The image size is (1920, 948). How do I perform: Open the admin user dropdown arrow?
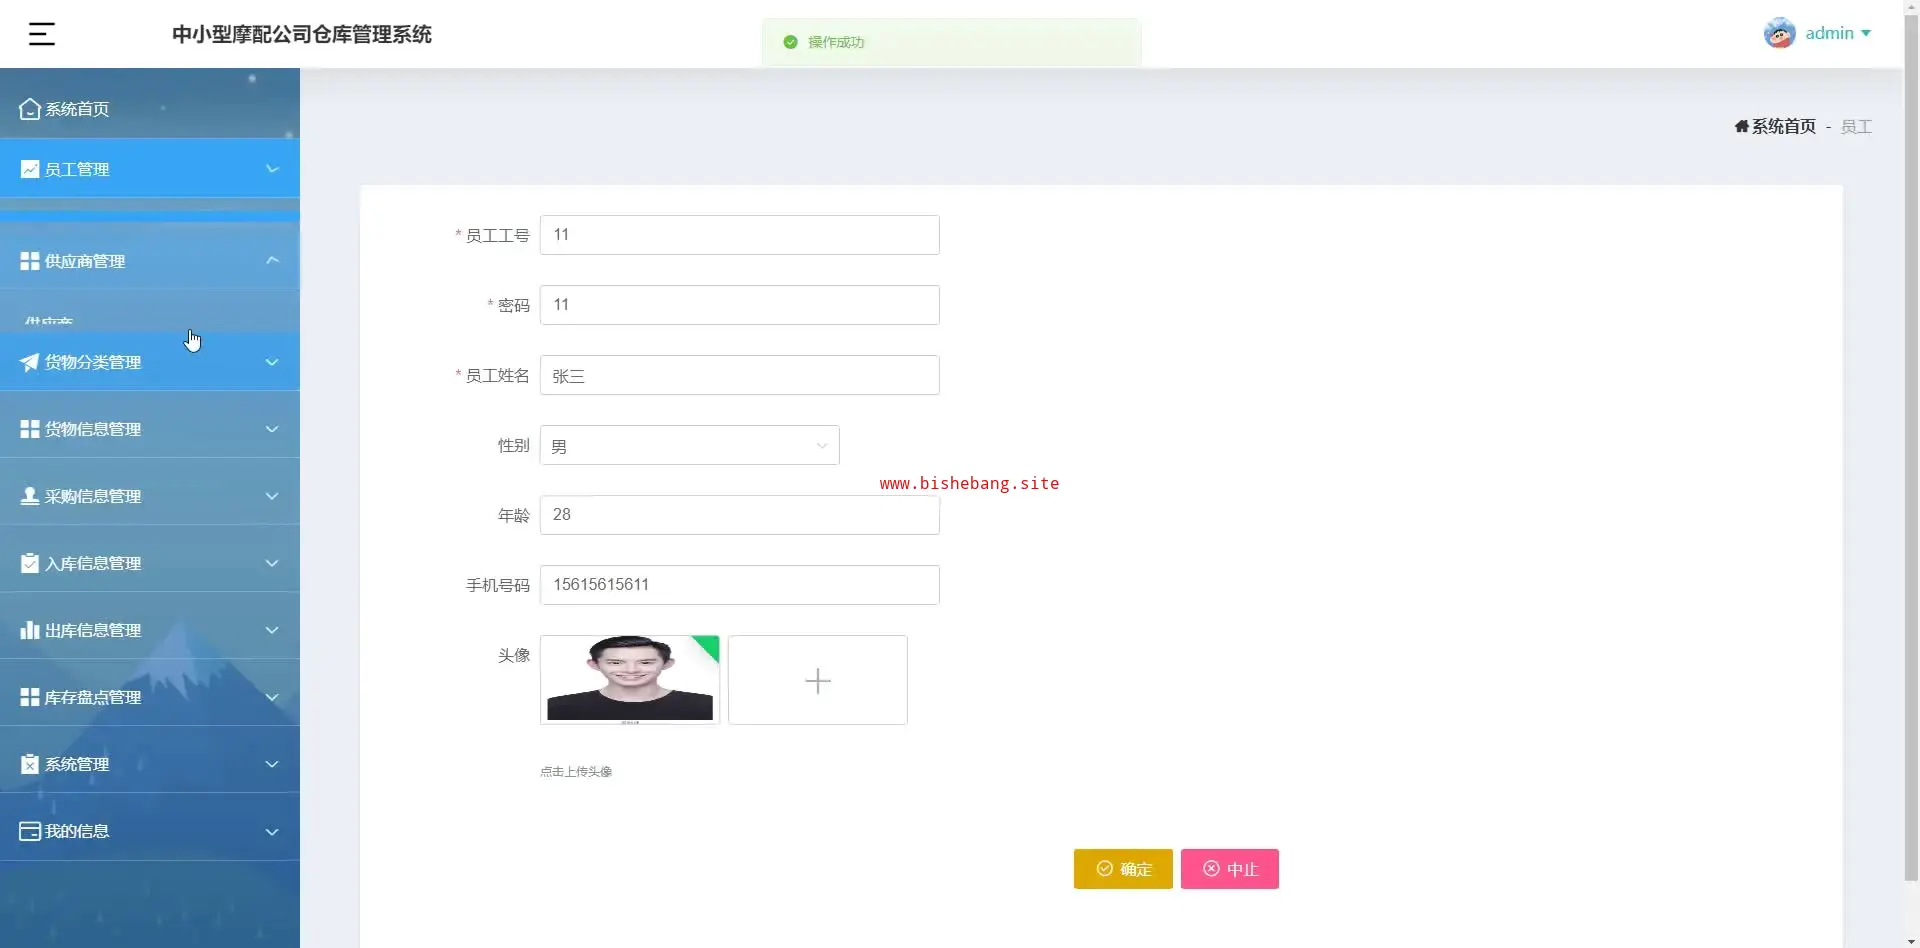tap(1866, 33)
